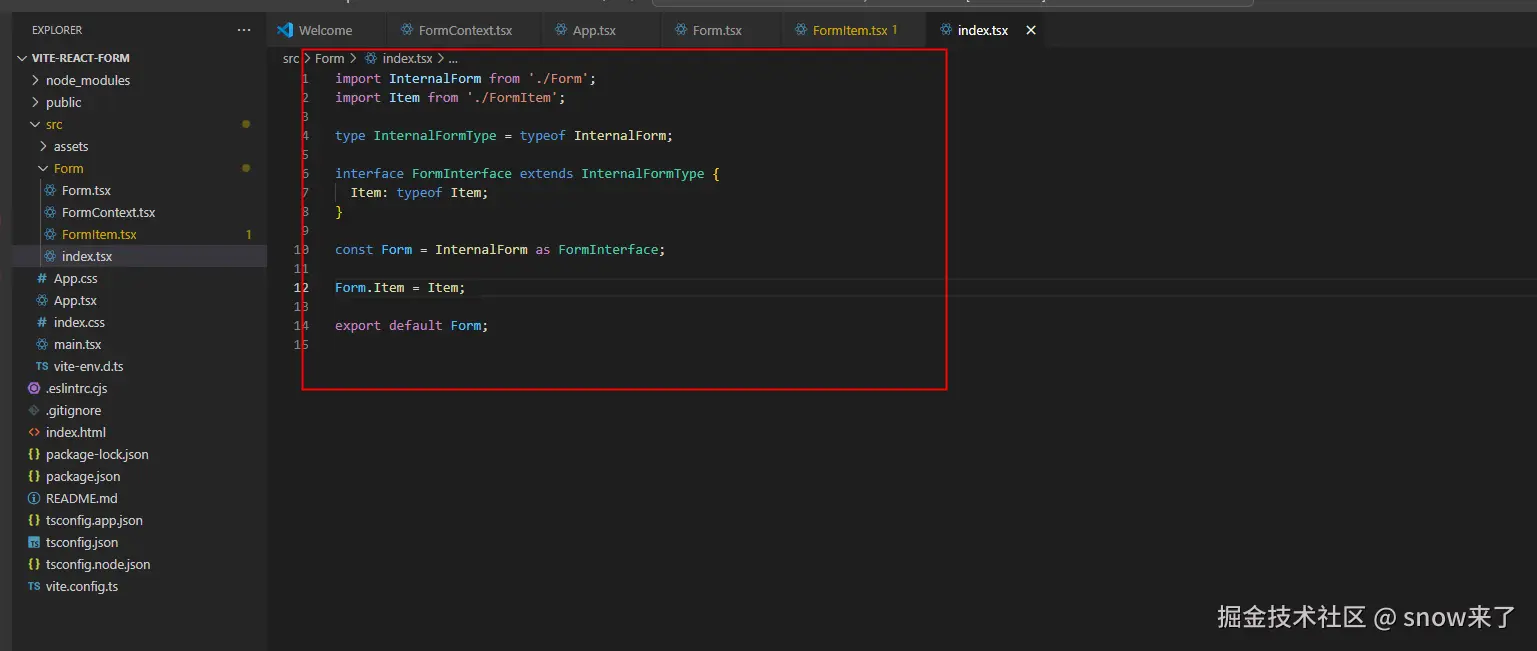1537x651 pixels.
Task: Click the src segment in the breadcrumb
Action: pos(291,58)
